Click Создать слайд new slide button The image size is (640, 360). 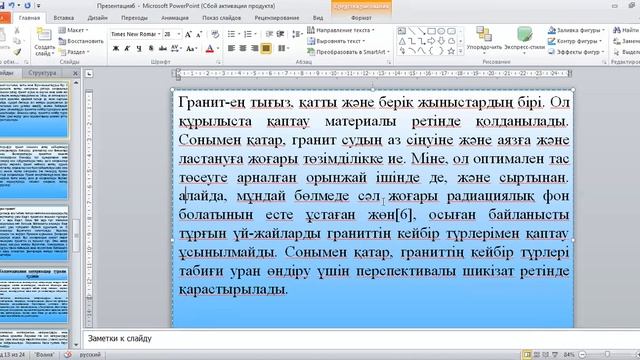point(44,42)
